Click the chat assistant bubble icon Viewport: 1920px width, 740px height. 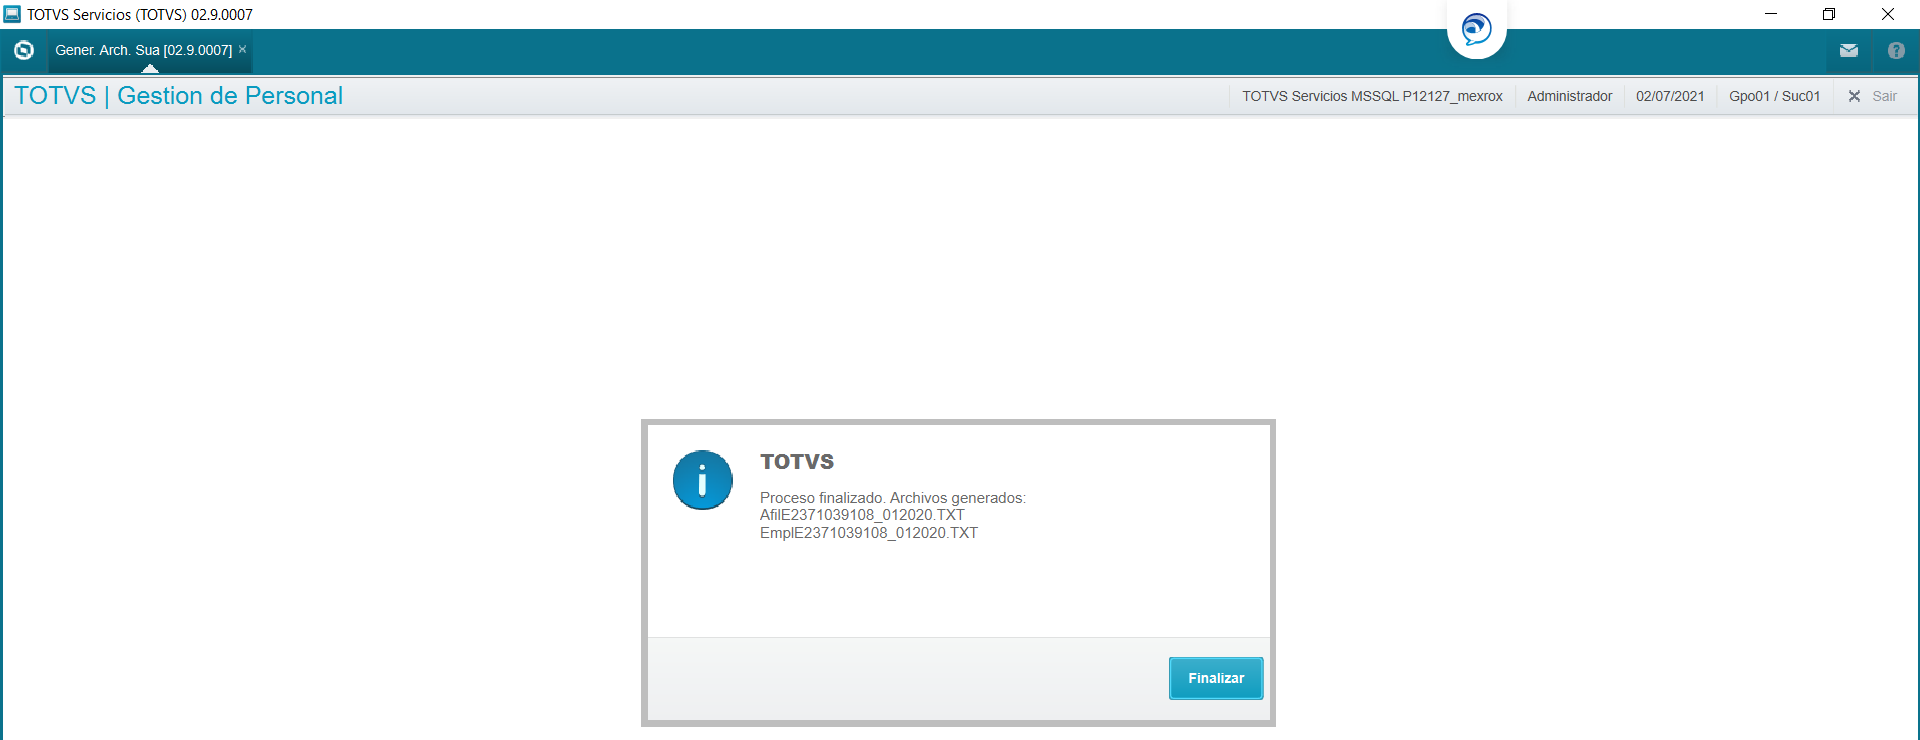point(1476,28)
